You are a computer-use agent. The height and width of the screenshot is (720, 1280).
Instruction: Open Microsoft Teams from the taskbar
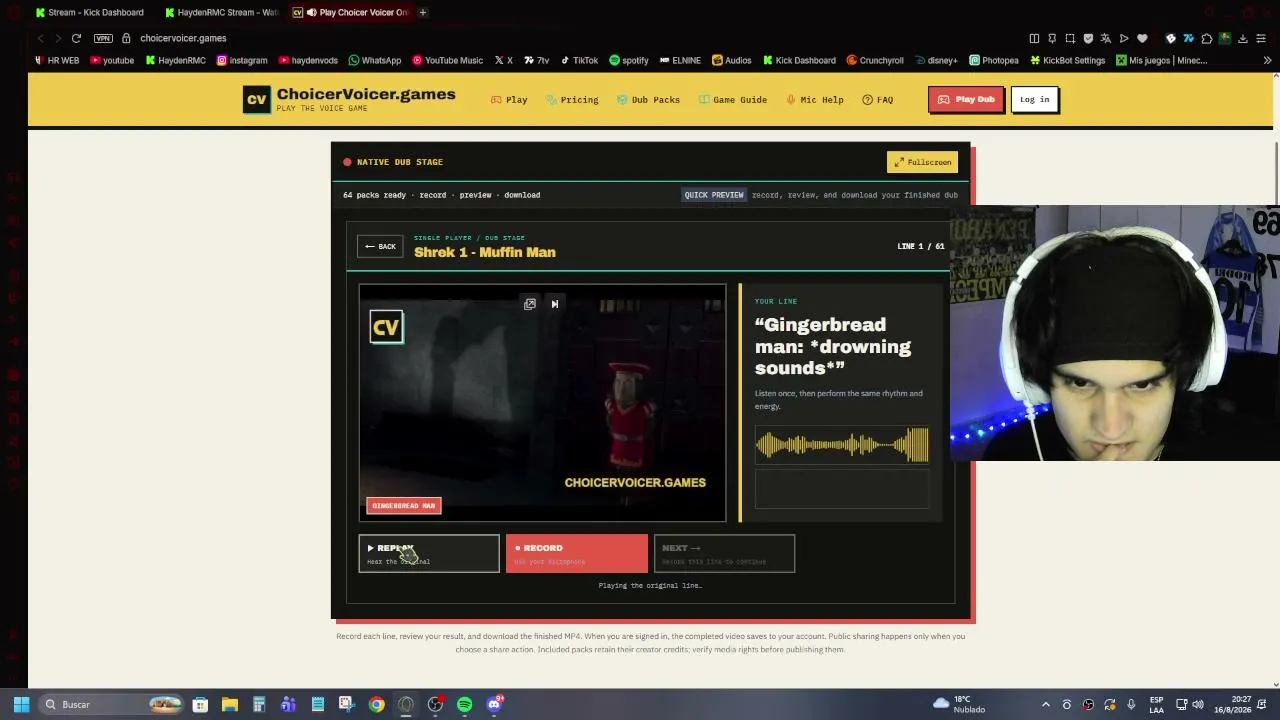click(x=288, y=704)
